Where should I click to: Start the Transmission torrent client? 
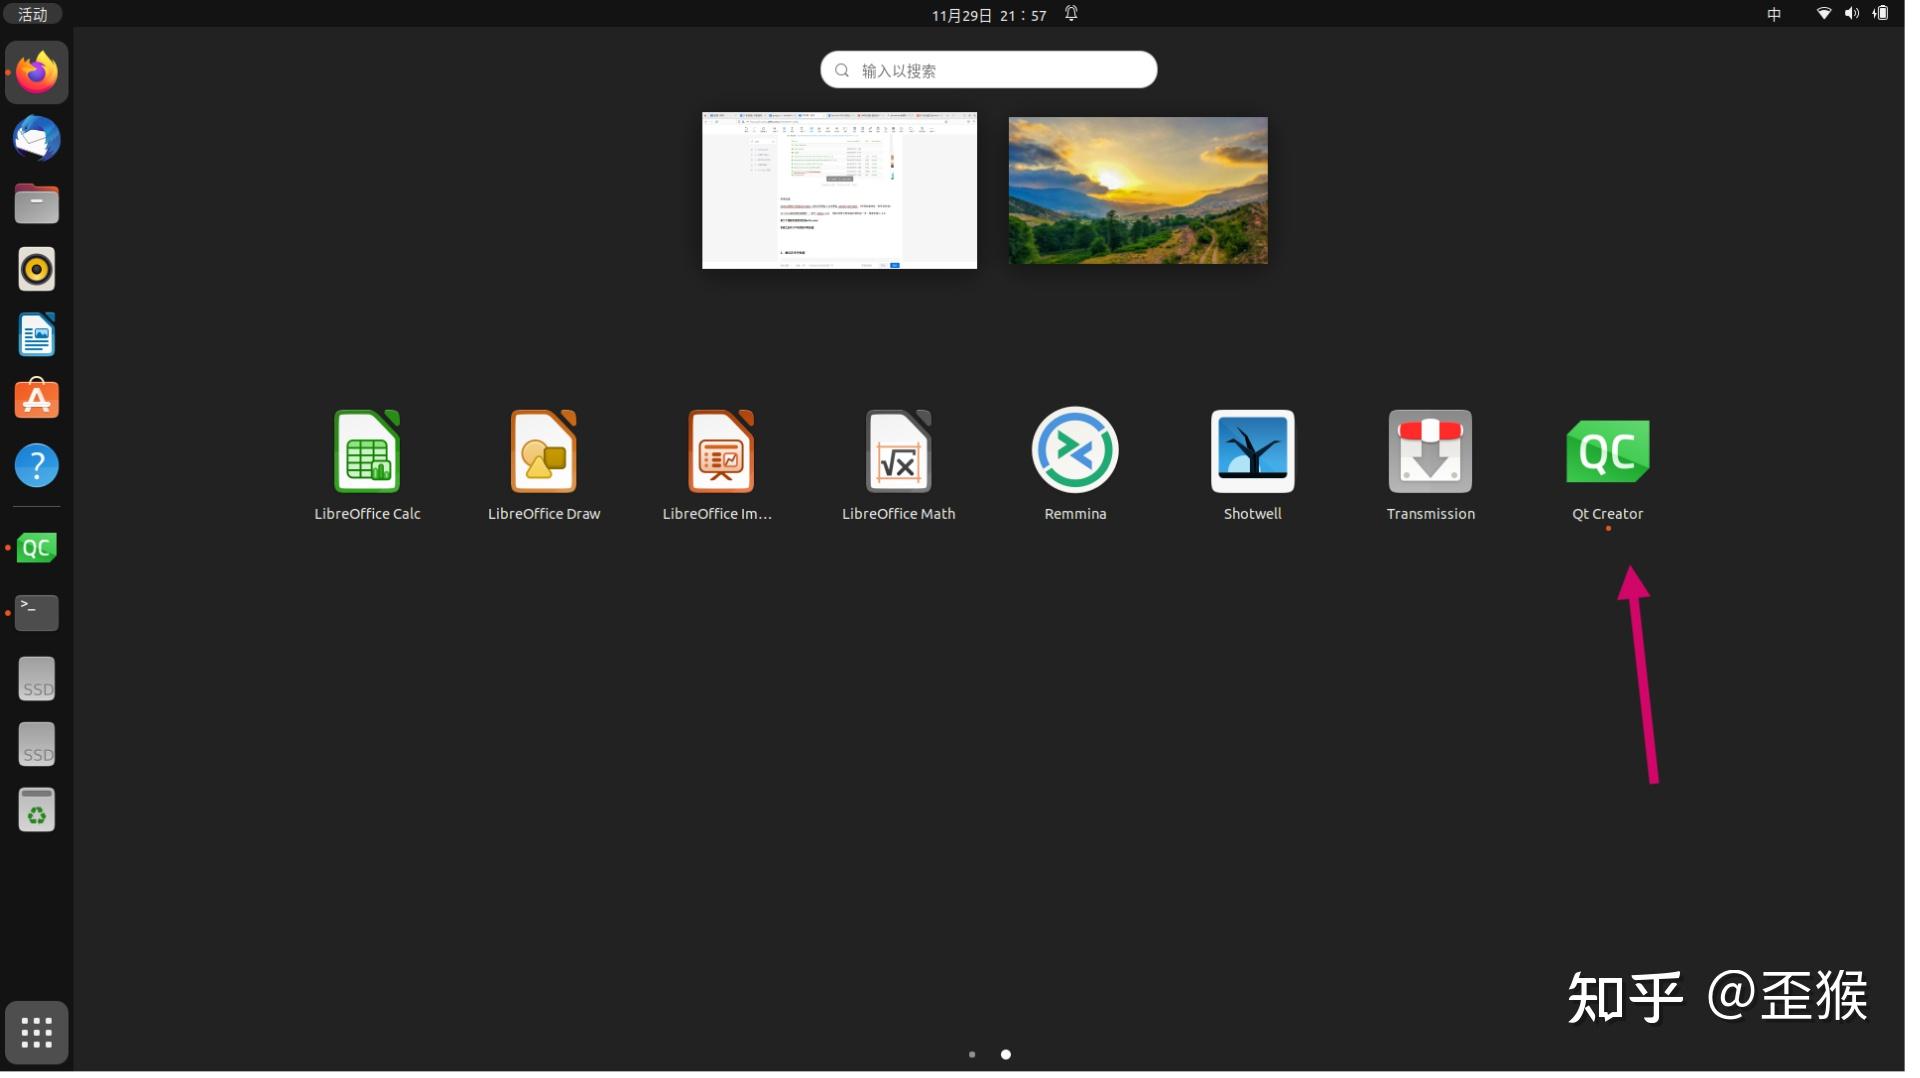(x=1428, y=451)
